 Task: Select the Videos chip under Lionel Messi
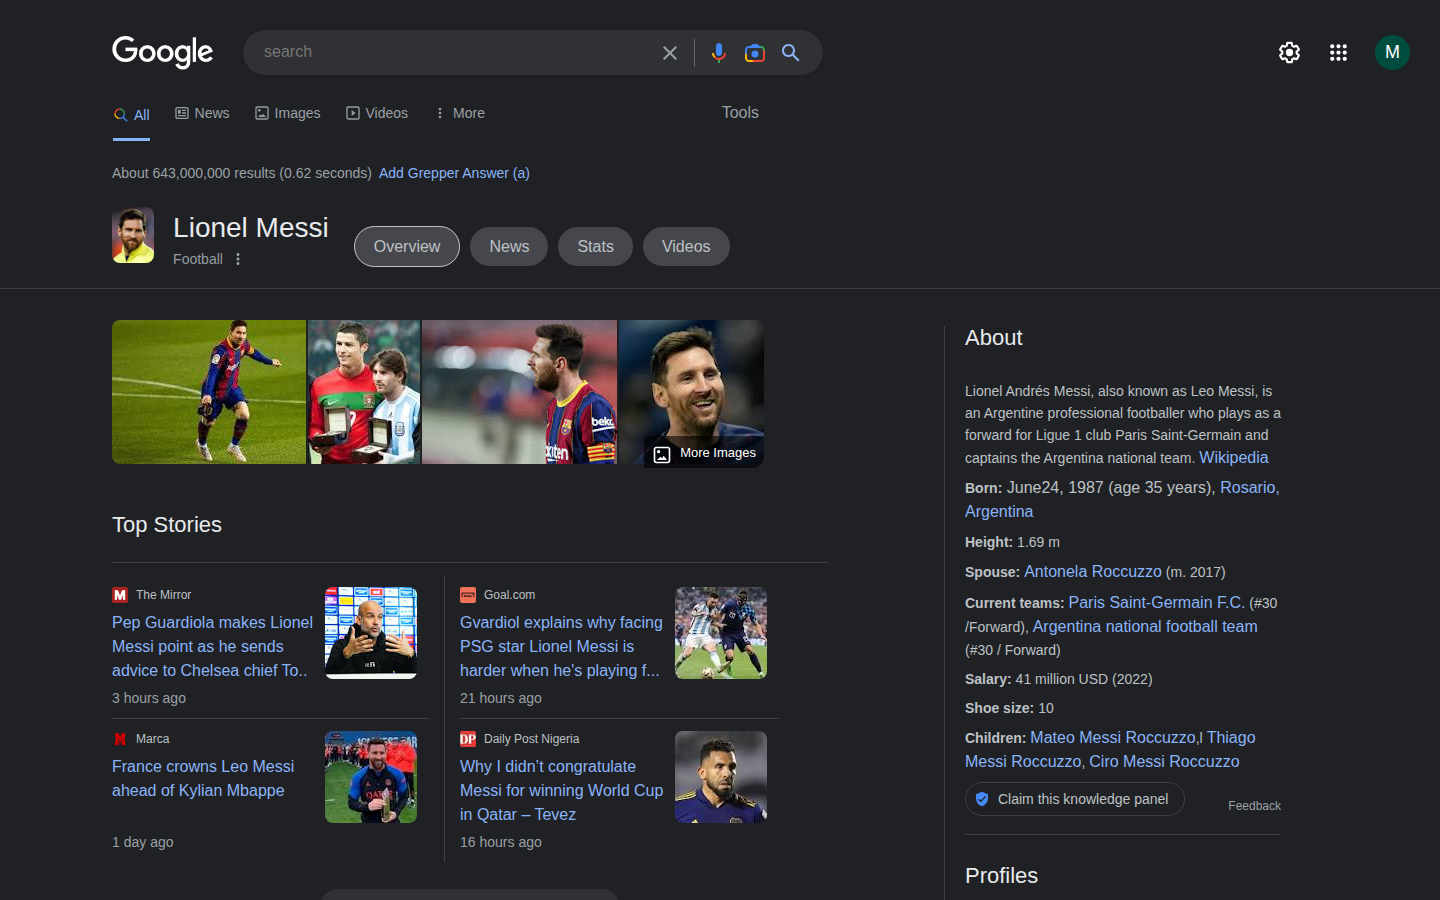coord(686,247)
